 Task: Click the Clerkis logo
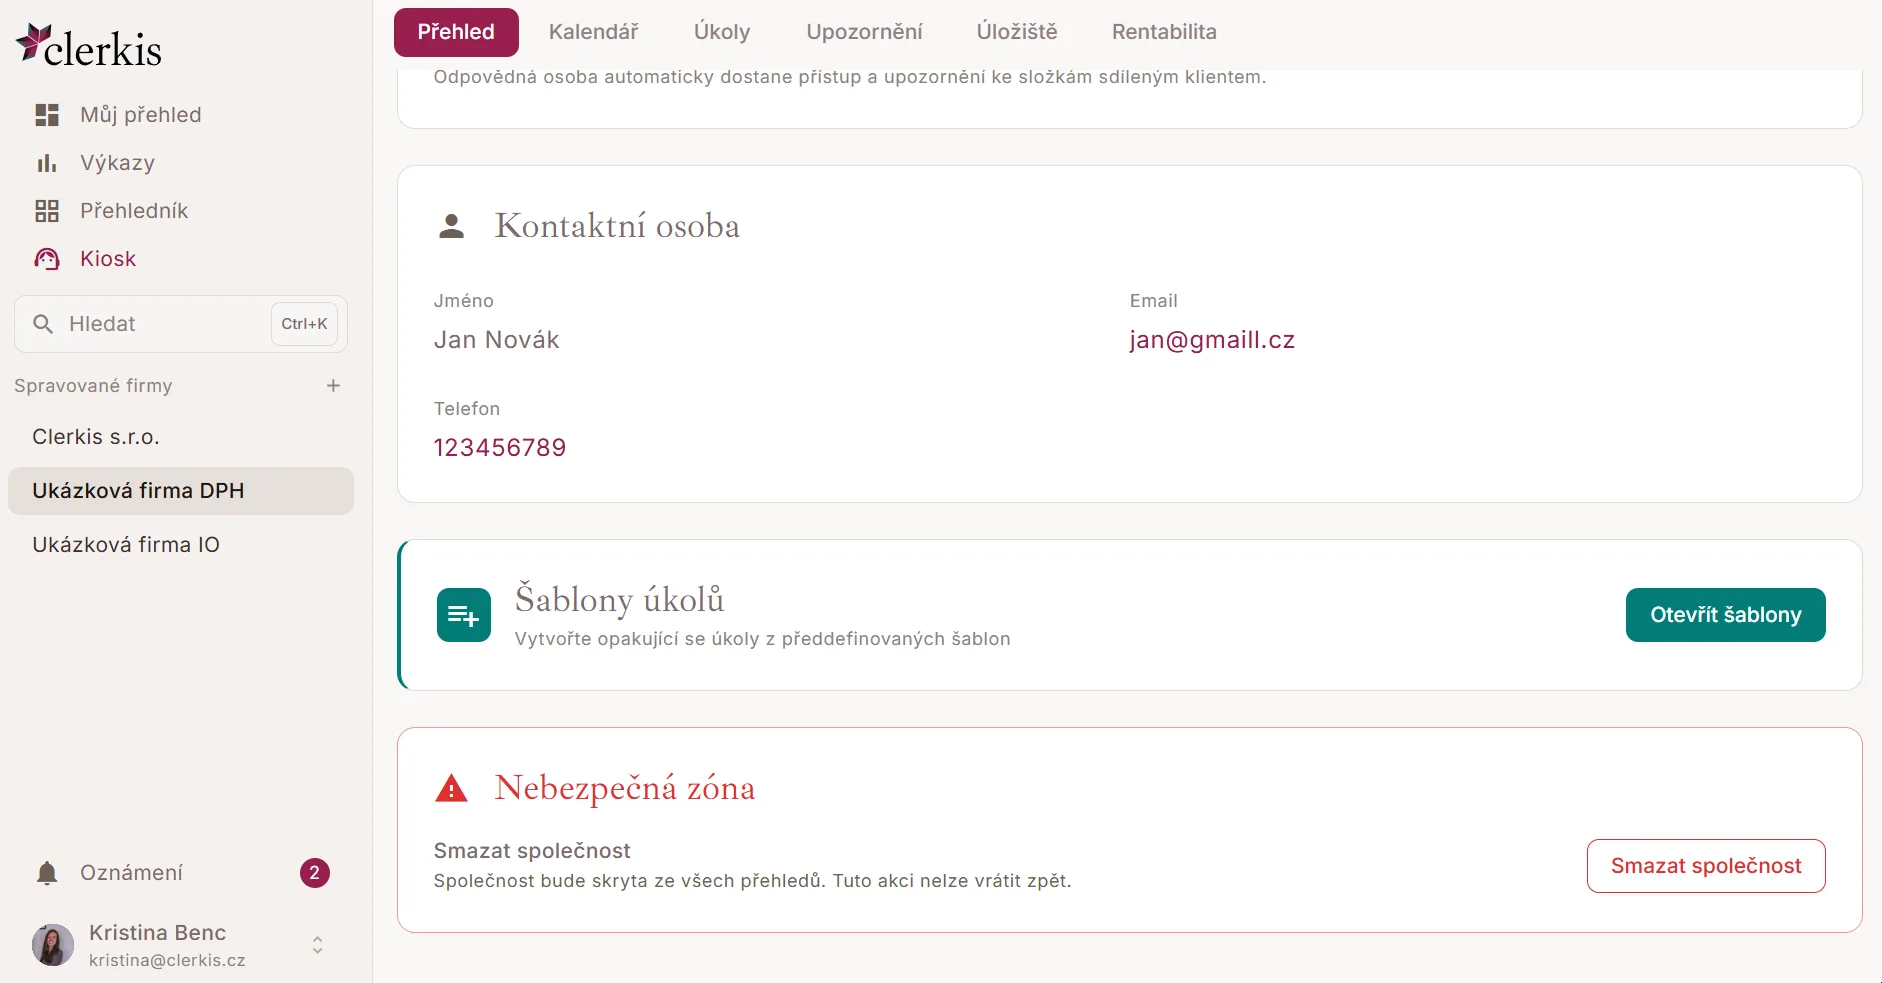[x=89, y=46]
